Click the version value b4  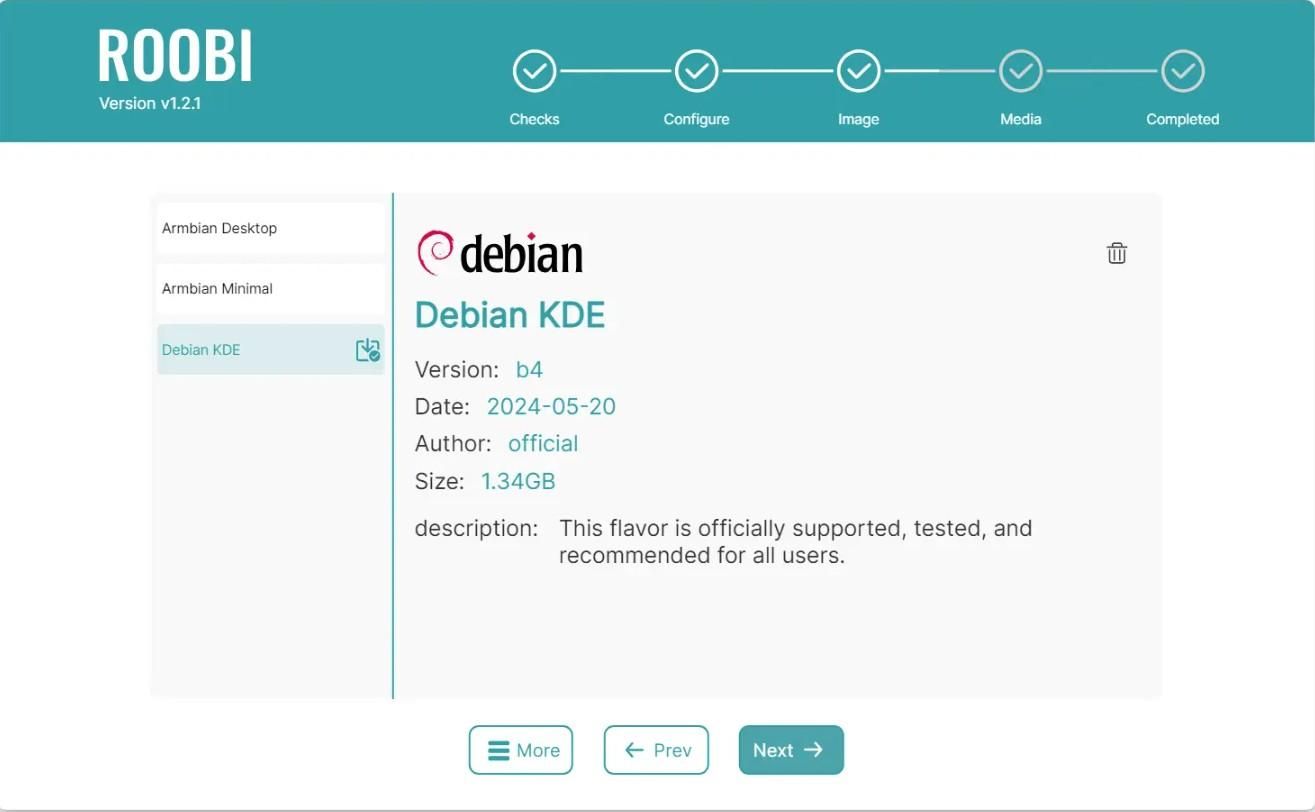point(529,370)
